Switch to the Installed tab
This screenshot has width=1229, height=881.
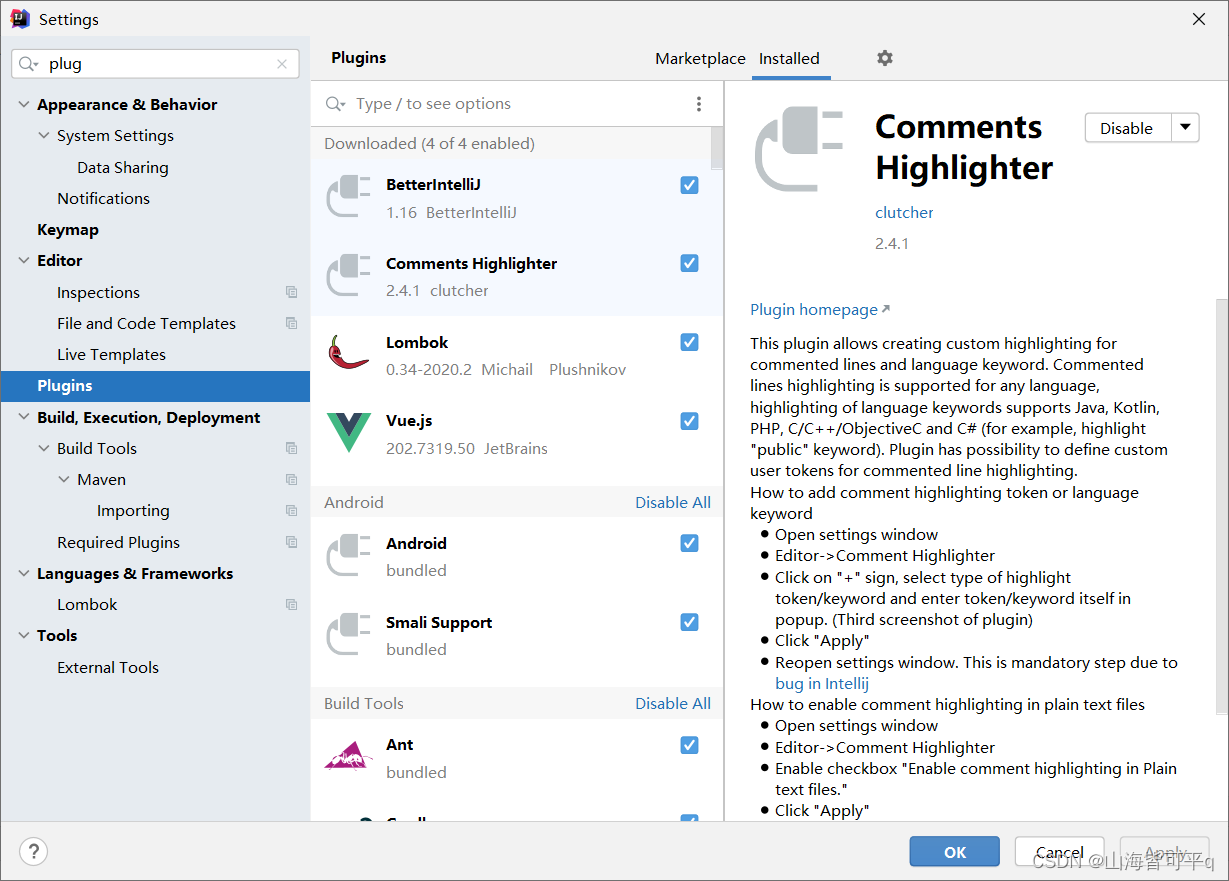pos(789,58)
